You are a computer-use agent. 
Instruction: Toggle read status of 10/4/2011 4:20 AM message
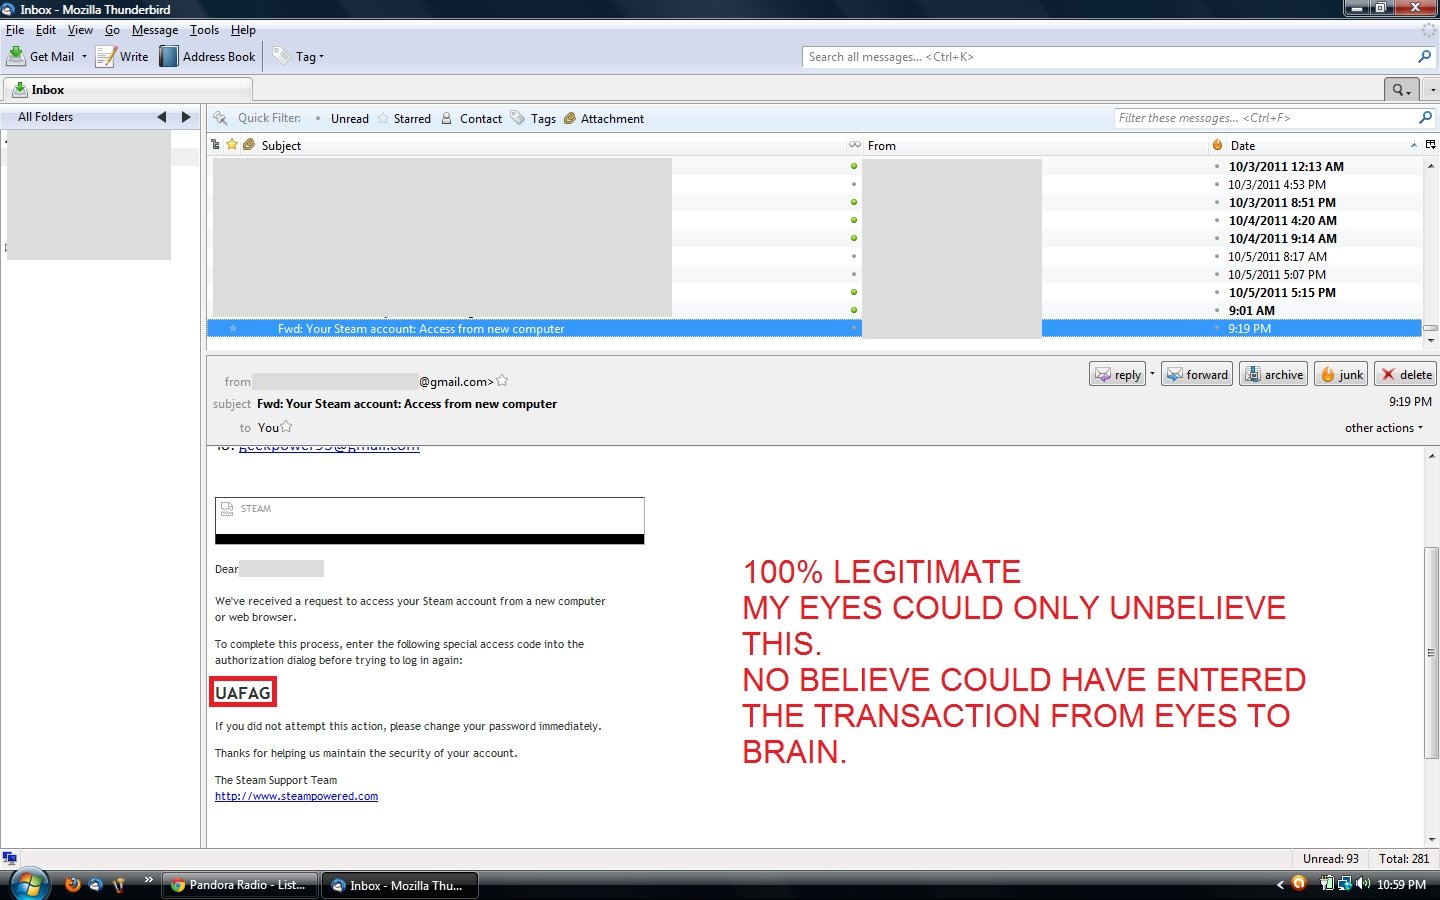[x=854, y=220]
